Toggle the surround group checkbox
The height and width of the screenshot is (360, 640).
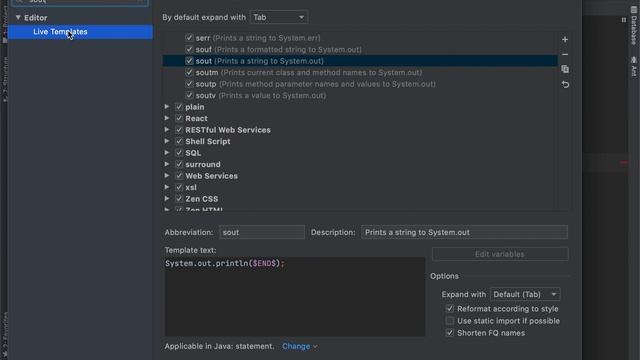coord(179,164)
